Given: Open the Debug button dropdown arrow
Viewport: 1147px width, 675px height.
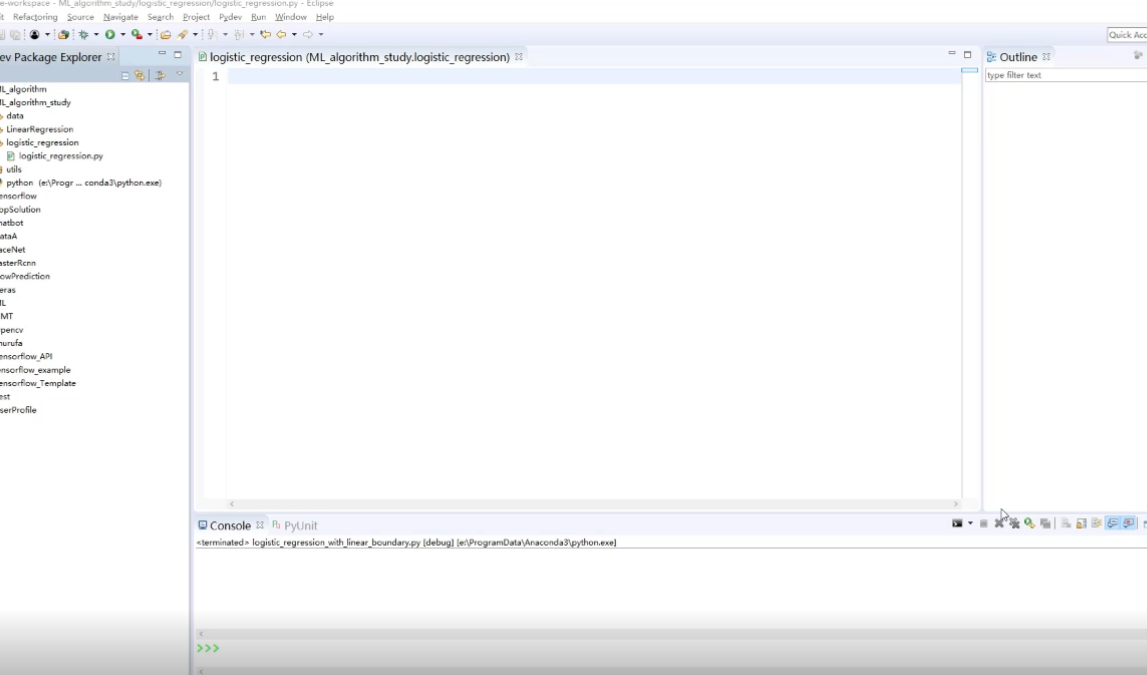Looking at the screenshot, I should point(96,35).
